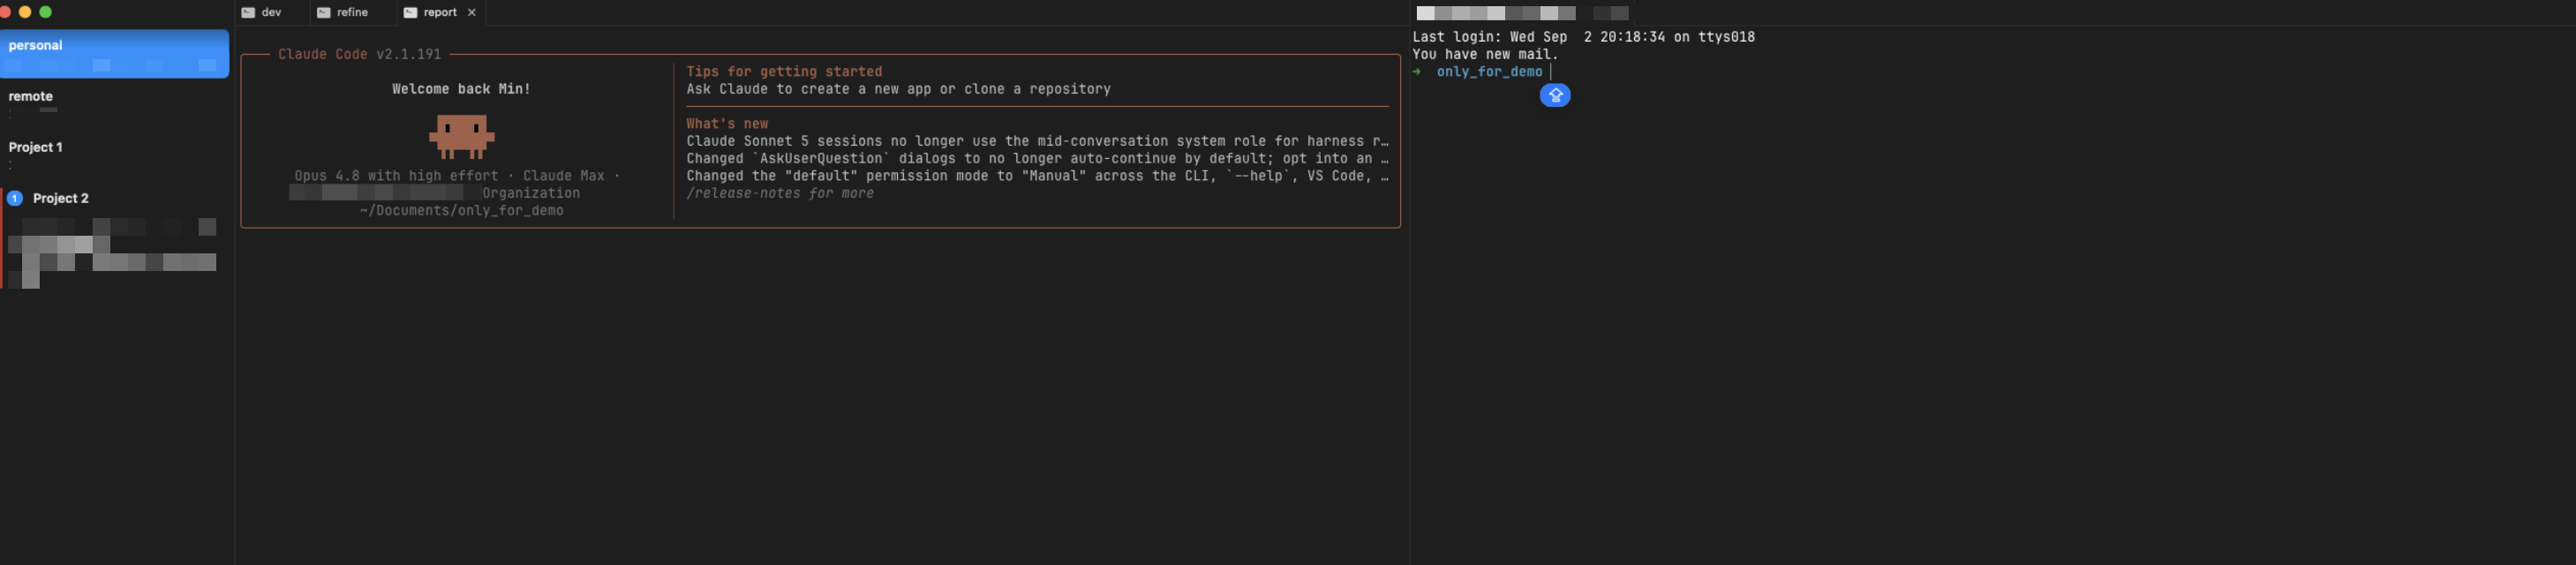Open the remote workspace in sidebar

[115, 103]
